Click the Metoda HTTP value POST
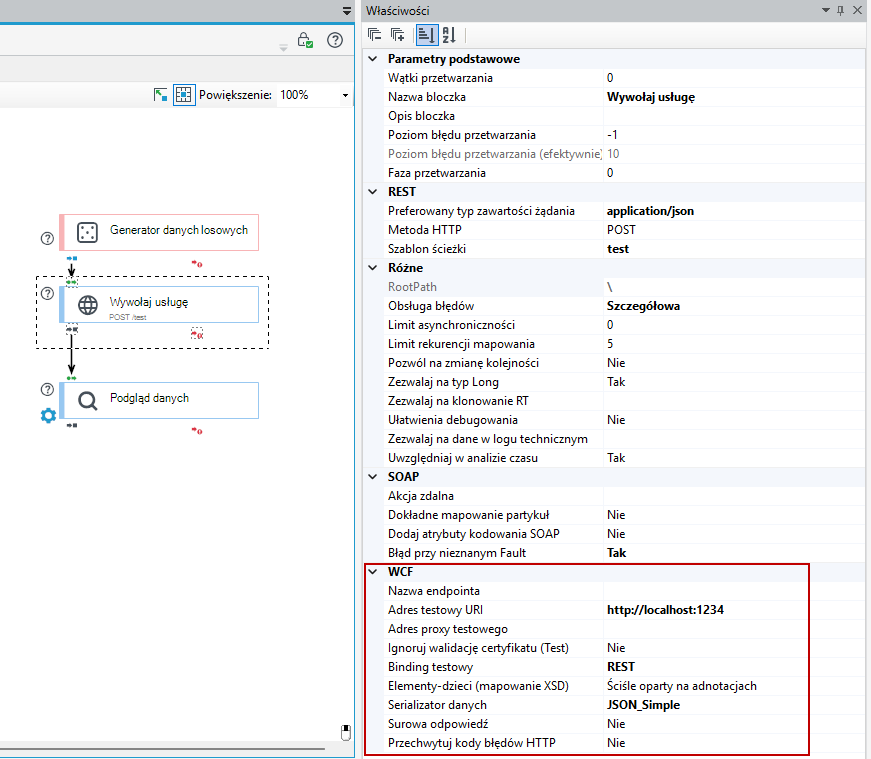The image size is (871, 759). (621, 230)
